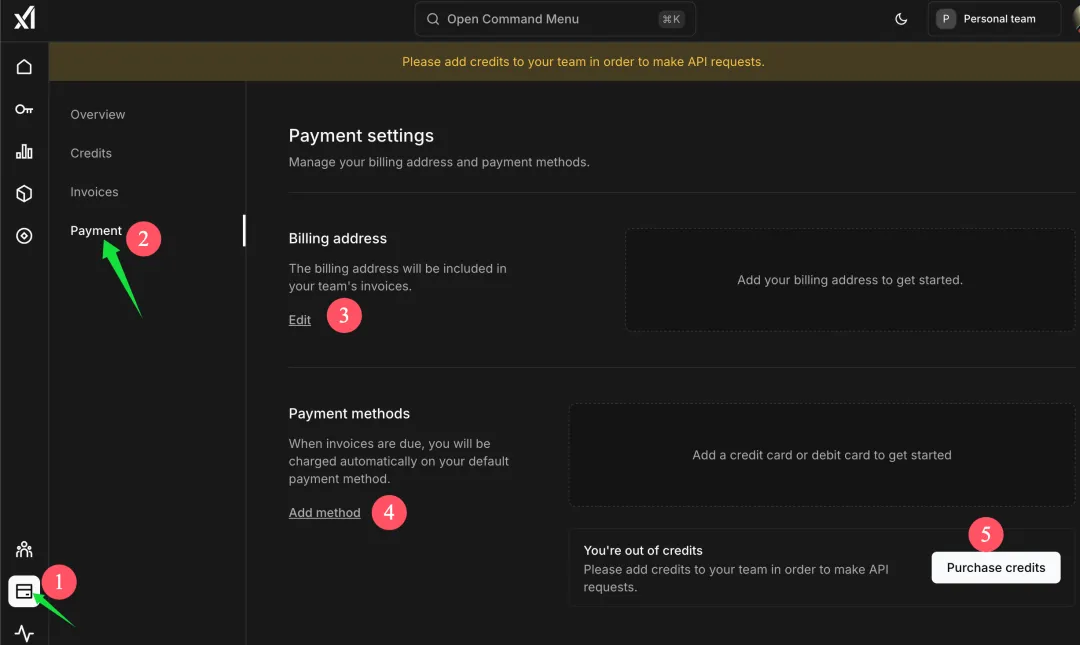
Task: Click the search magnifier icon in command bar
Action: click(433, 19)
